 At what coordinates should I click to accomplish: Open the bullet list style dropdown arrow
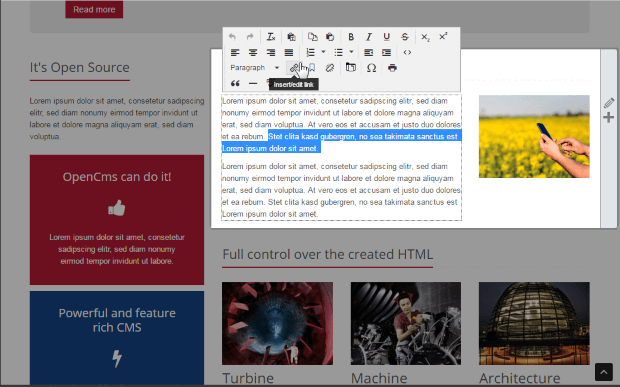click(351, 52)
